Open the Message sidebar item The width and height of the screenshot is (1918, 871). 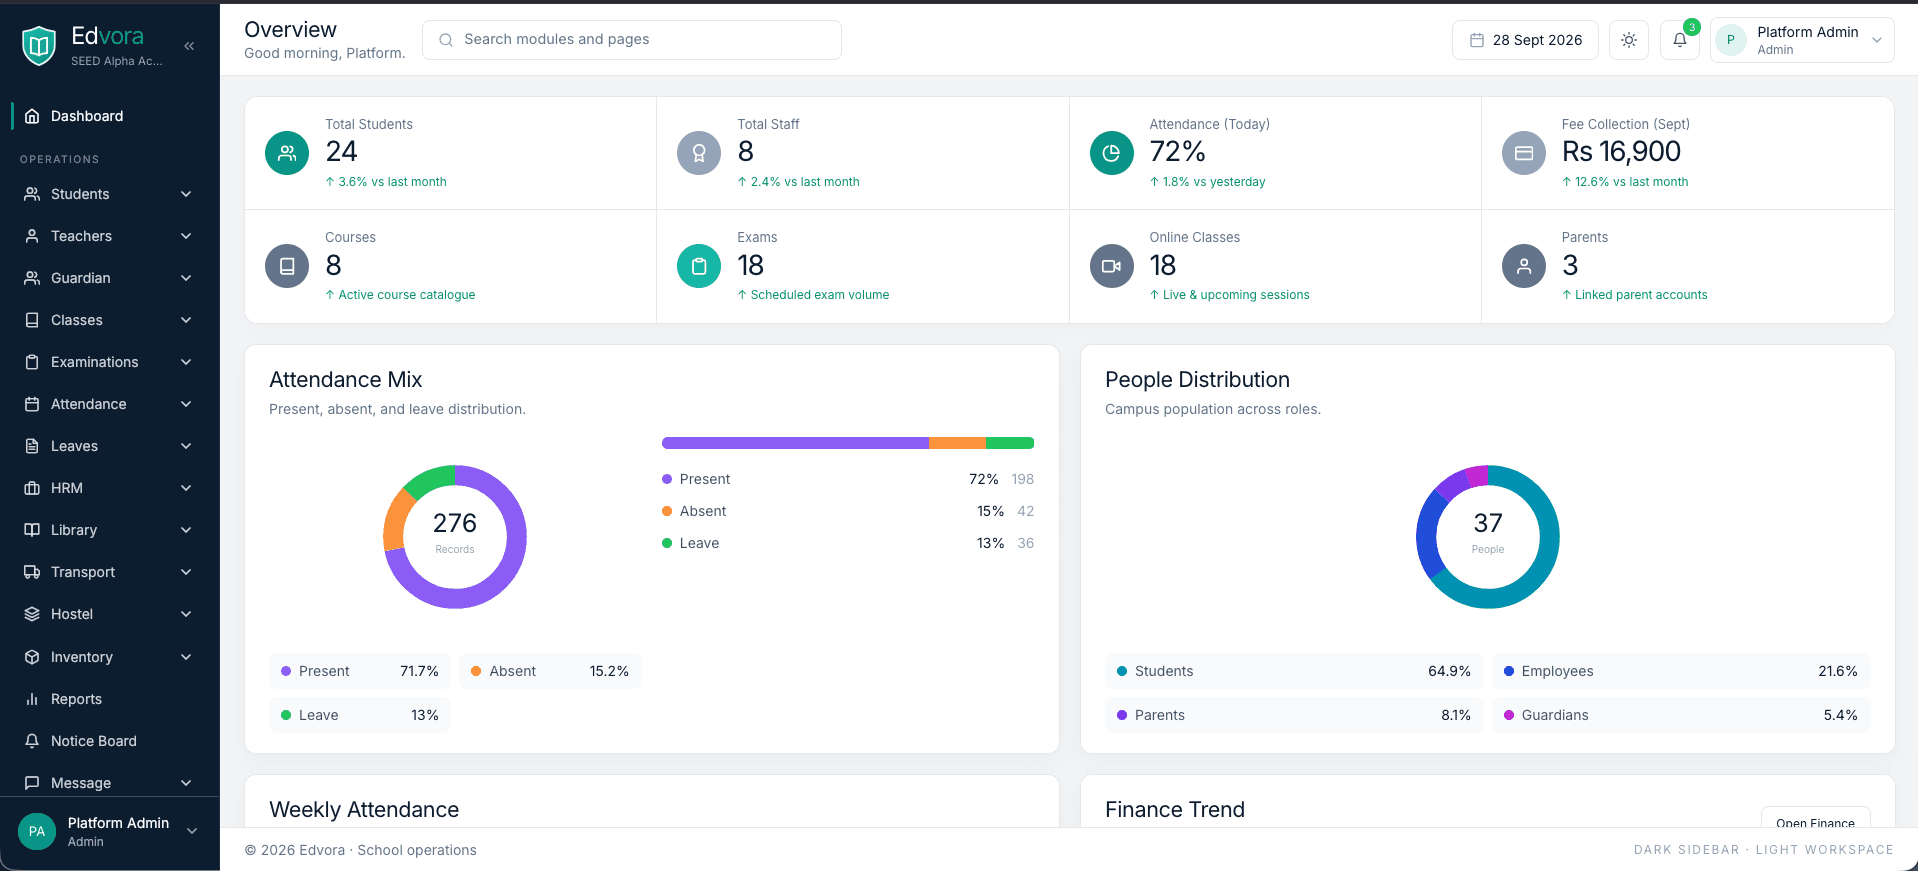(109, 783)
